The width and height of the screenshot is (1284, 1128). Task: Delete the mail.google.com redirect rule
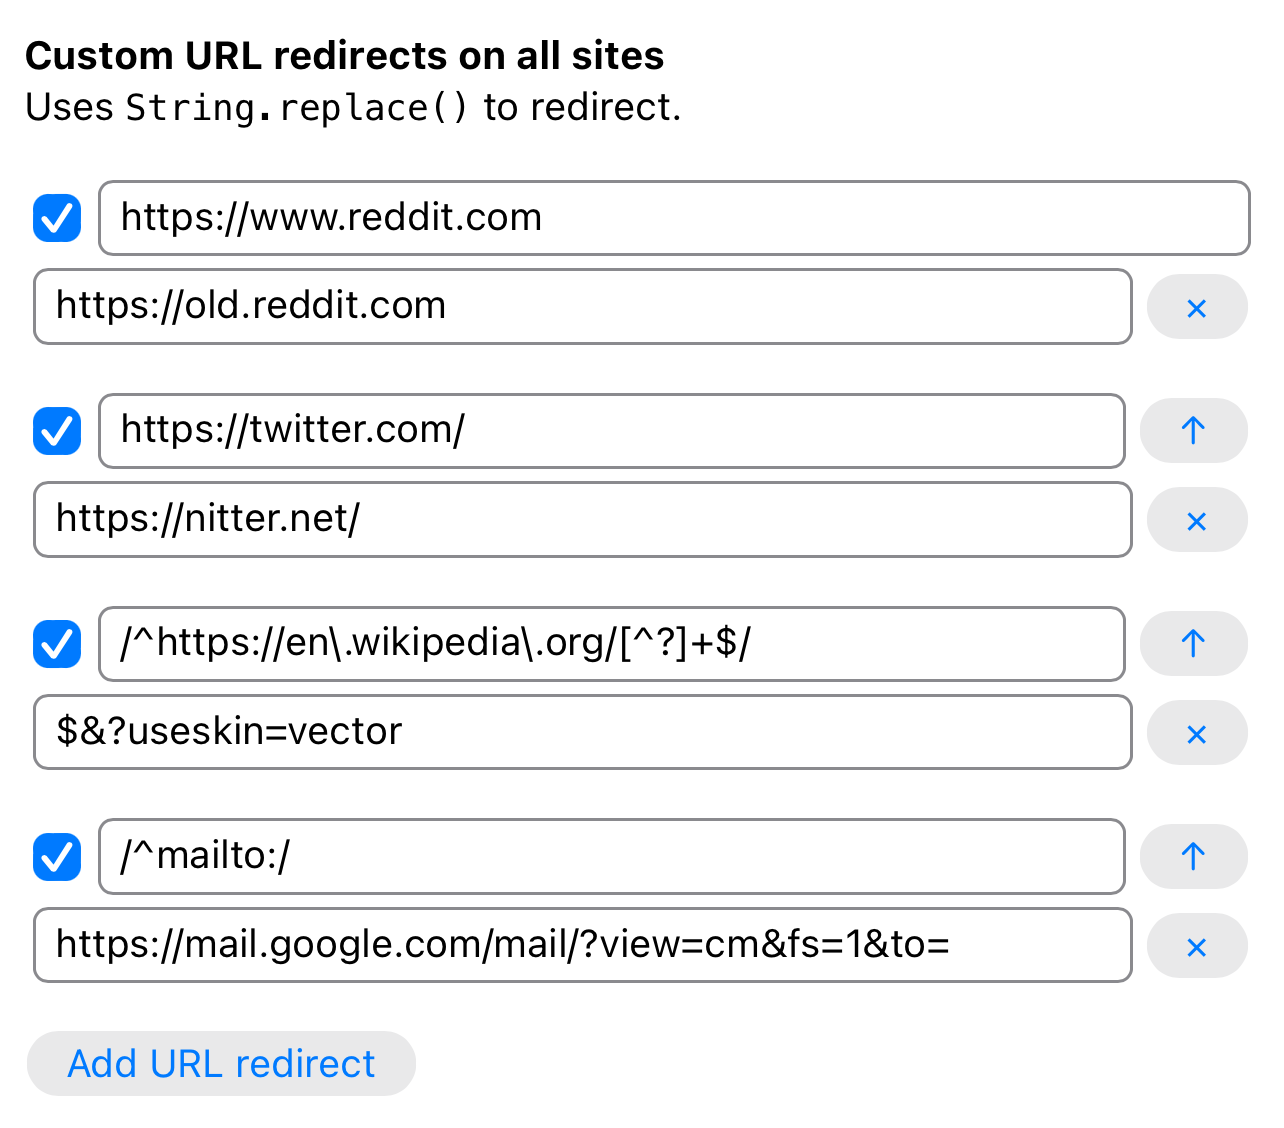1196,946
